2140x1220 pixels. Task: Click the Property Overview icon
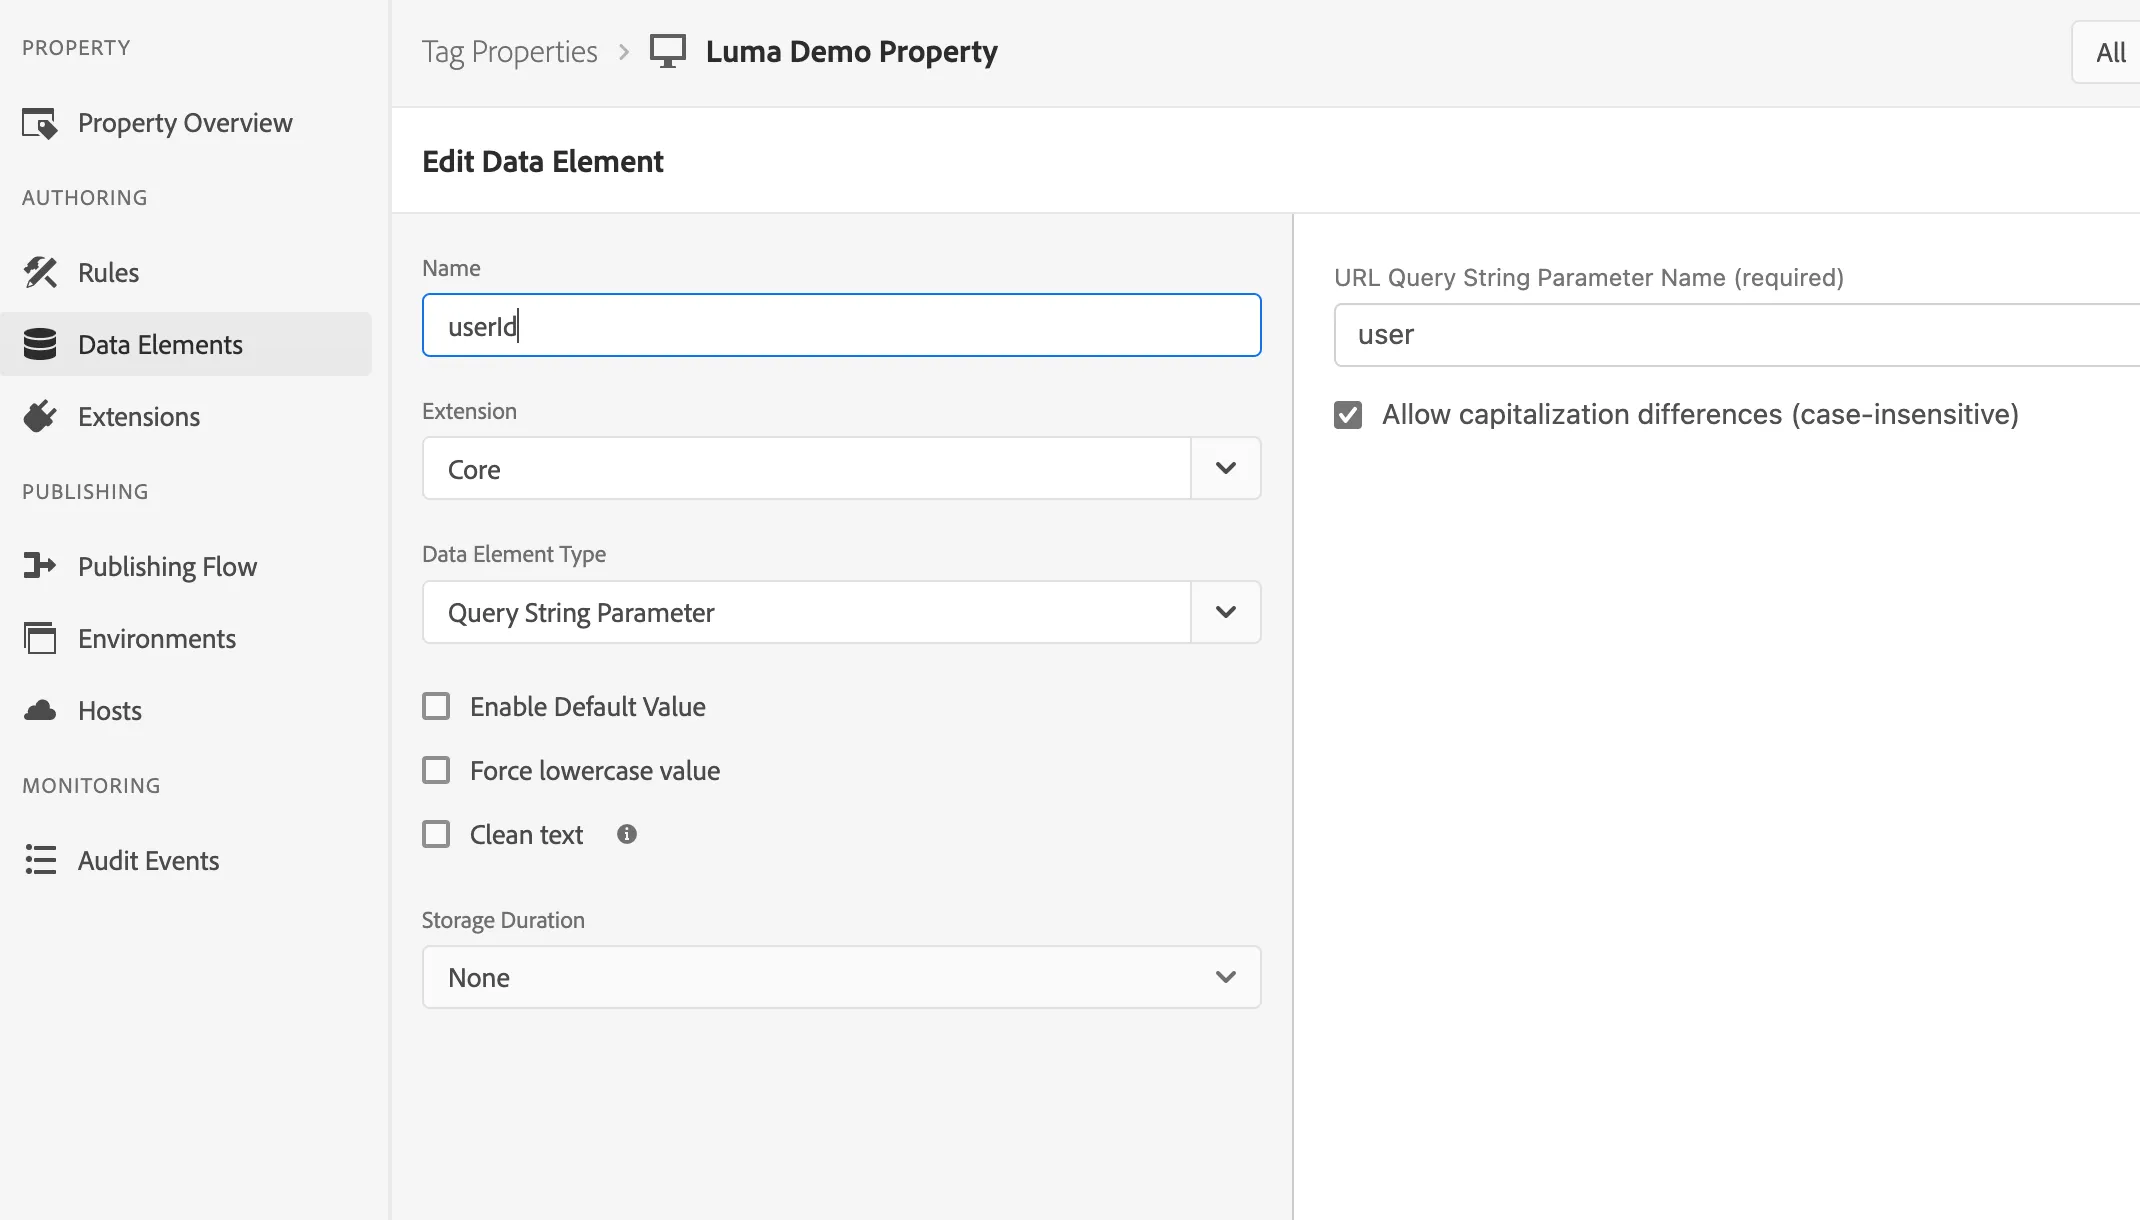(40, 123)
